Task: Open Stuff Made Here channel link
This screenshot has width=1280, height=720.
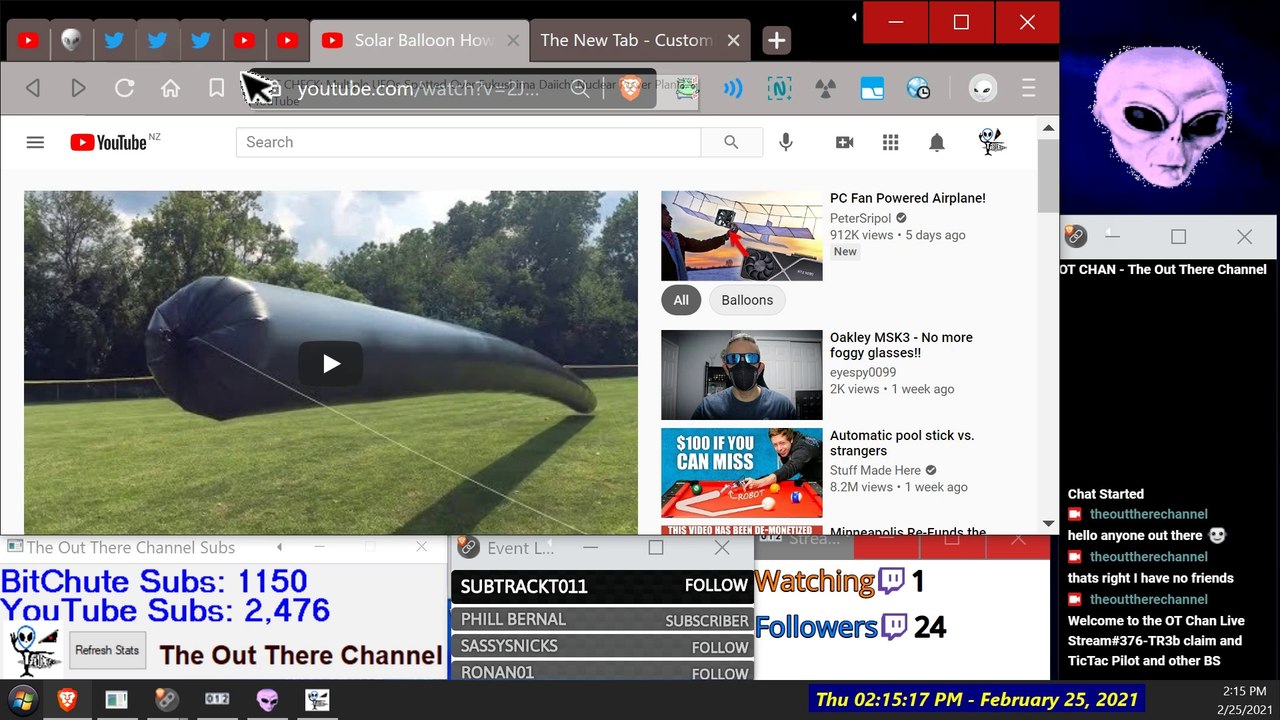Action: click(875, 470)
